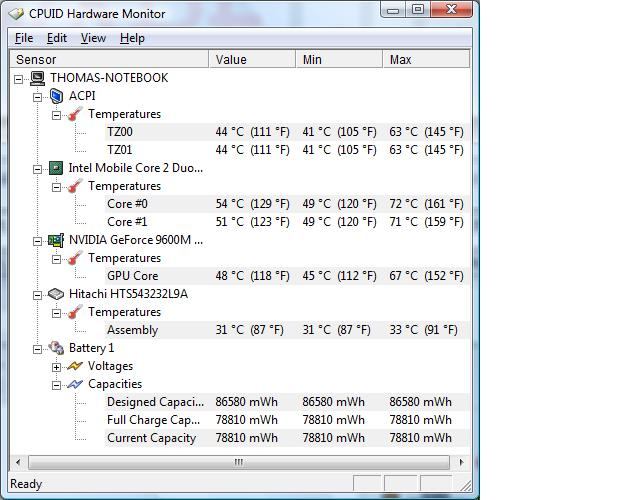Close the Hardware Monitor window

pyautogui.click(x=451, y=9)
